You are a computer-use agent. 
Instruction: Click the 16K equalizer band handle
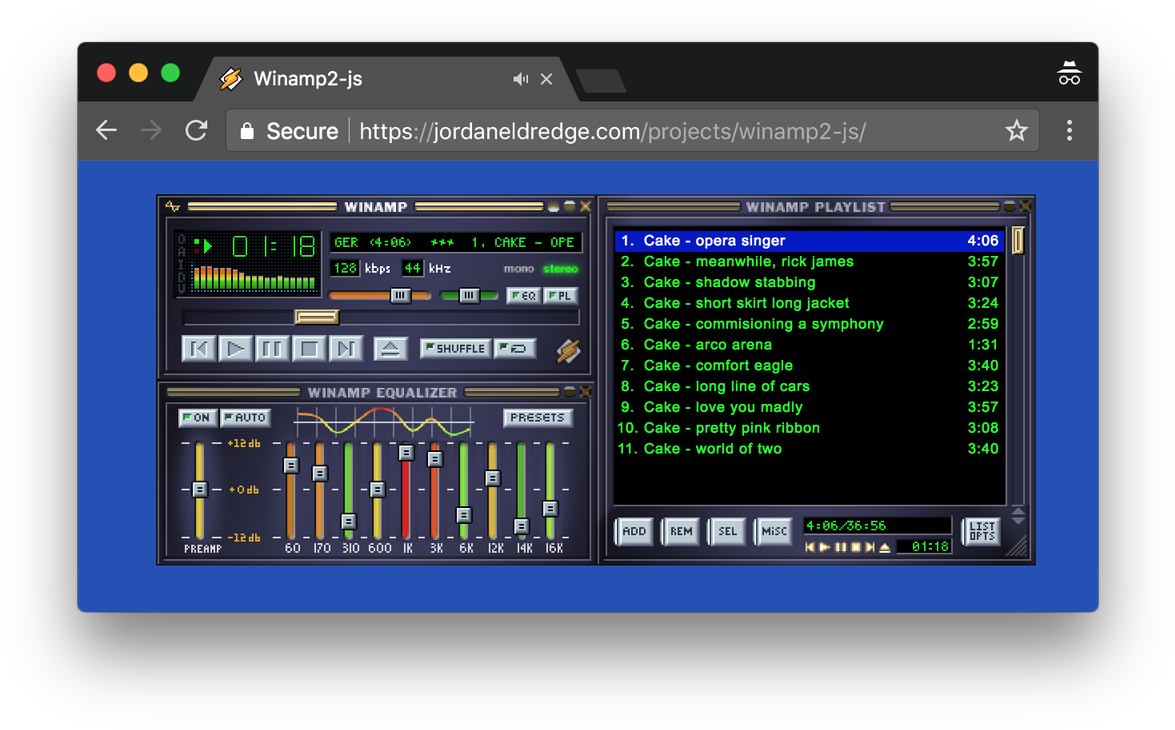[x=550, y=509]
